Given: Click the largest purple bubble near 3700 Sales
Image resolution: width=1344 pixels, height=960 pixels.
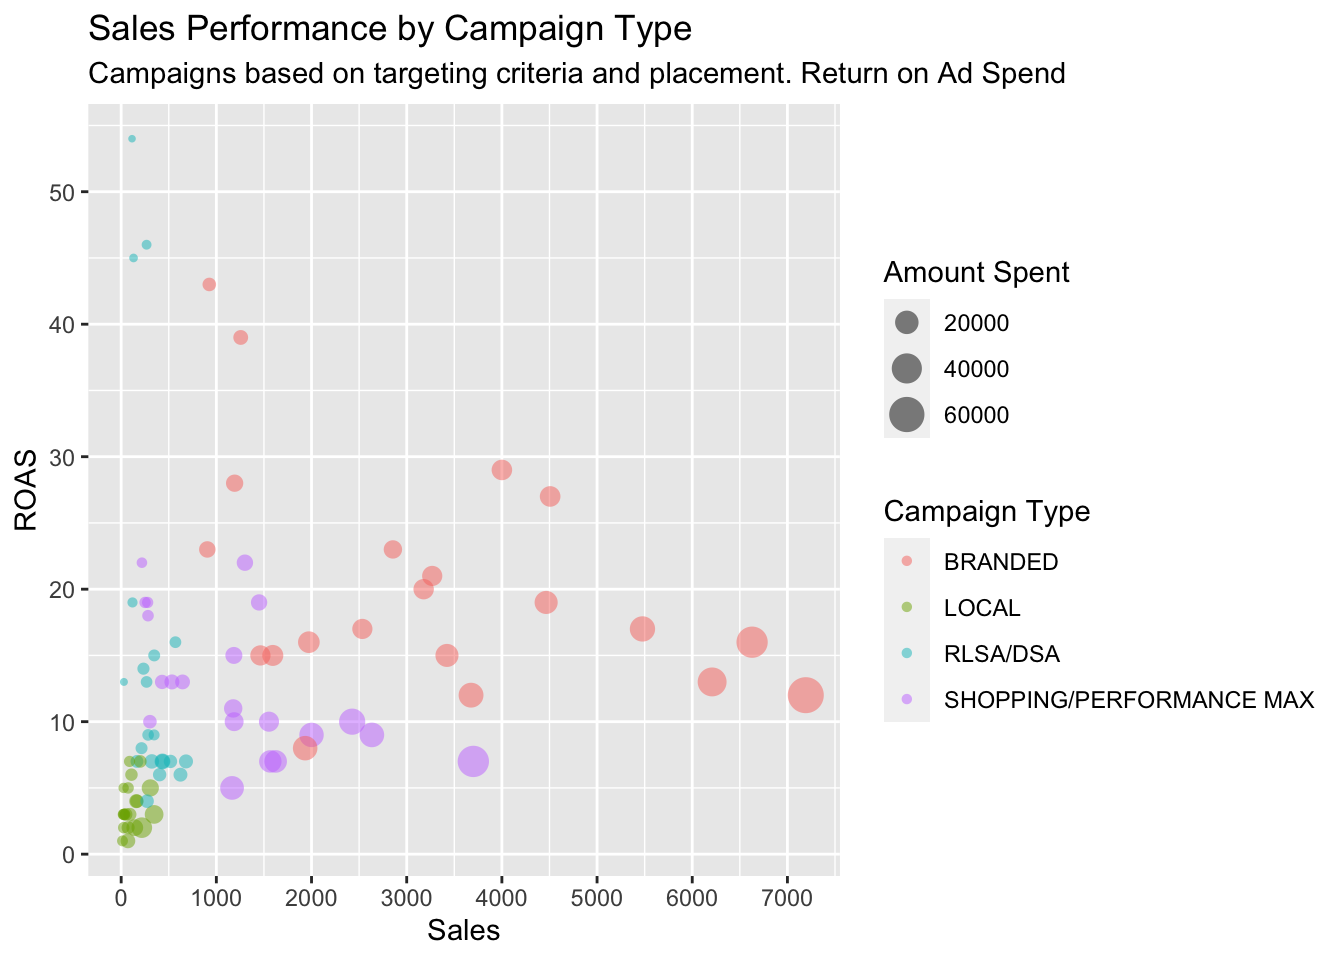Looking at the screenshot, I should [x=473, y=761].
